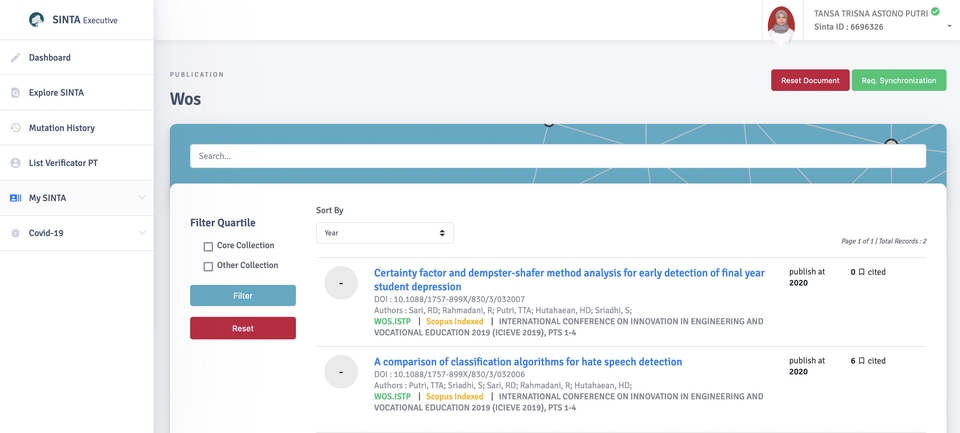The image size is (960, 433).
Task: Click Scopus Indexed tag of Certainty factor paper
Action: (455, 321)
